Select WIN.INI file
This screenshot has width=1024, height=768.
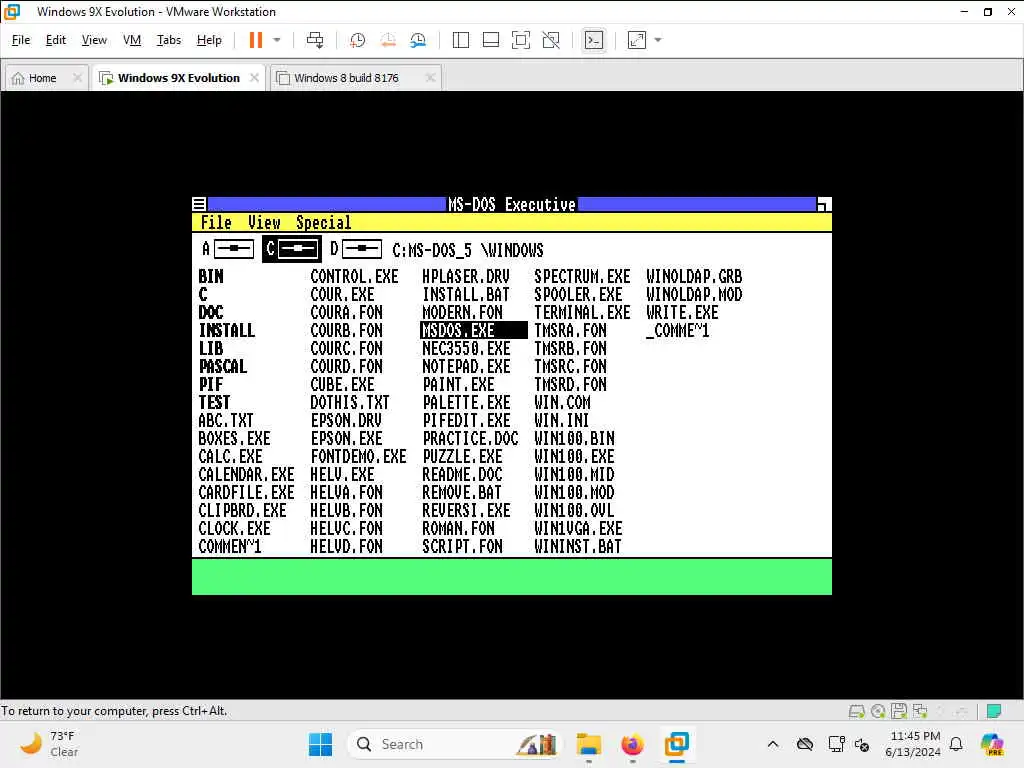562,421
